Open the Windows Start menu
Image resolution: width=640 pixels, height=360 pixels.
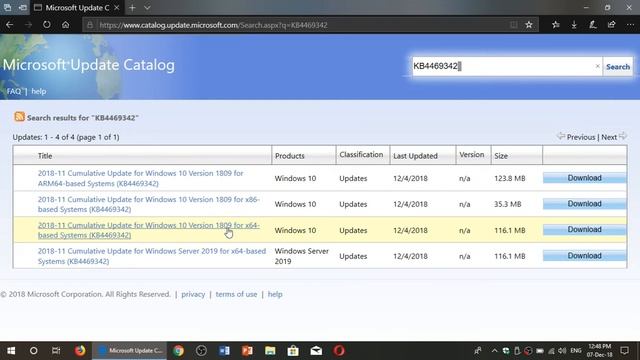click(x=11, y=351)
